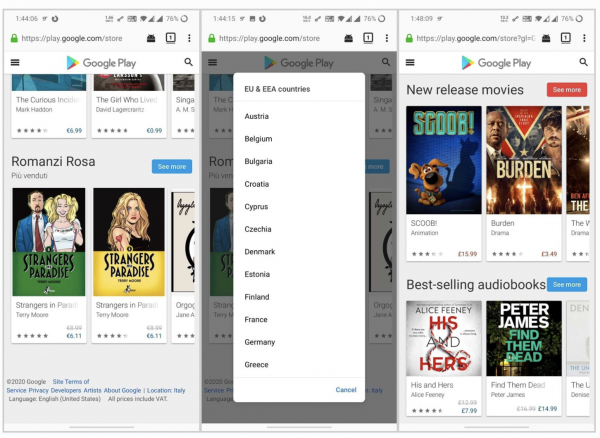This screenshot has height=438, width=600.
Task: Tap incognito-style icon in left screen address bar
Action: [x=151, y=38]
